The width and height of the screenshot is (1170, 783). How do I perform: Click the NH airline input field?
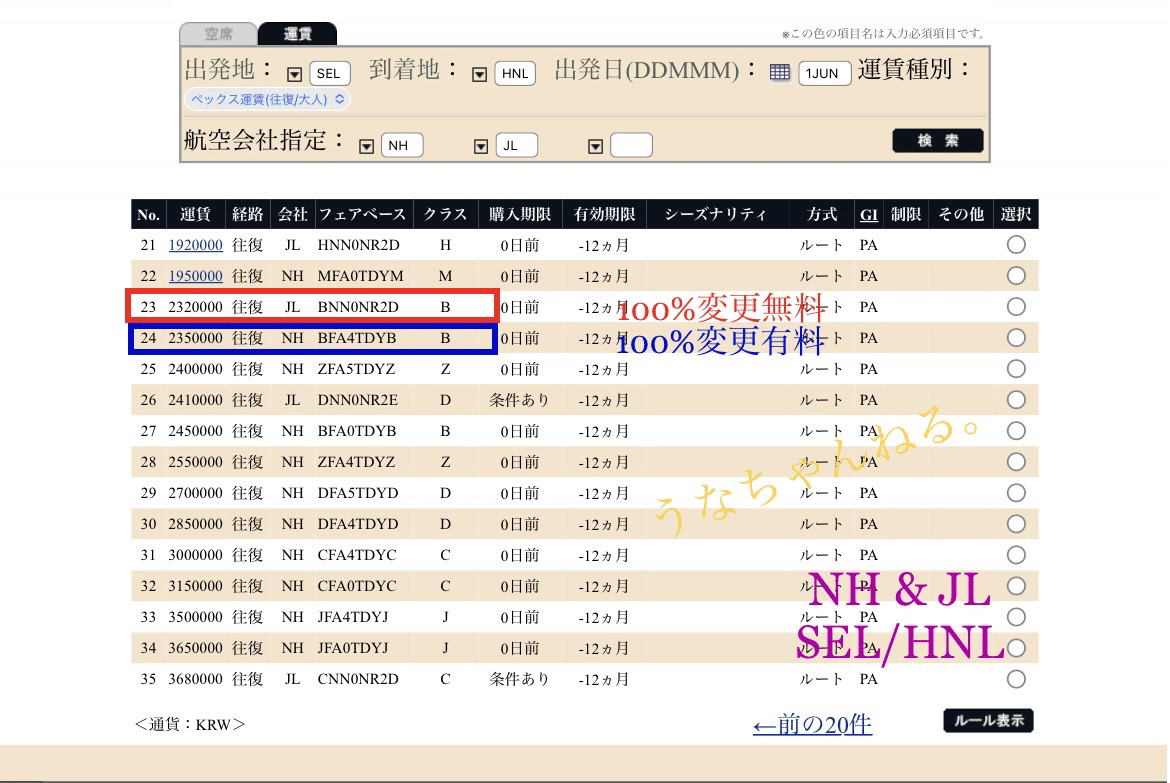pos(402,145)
